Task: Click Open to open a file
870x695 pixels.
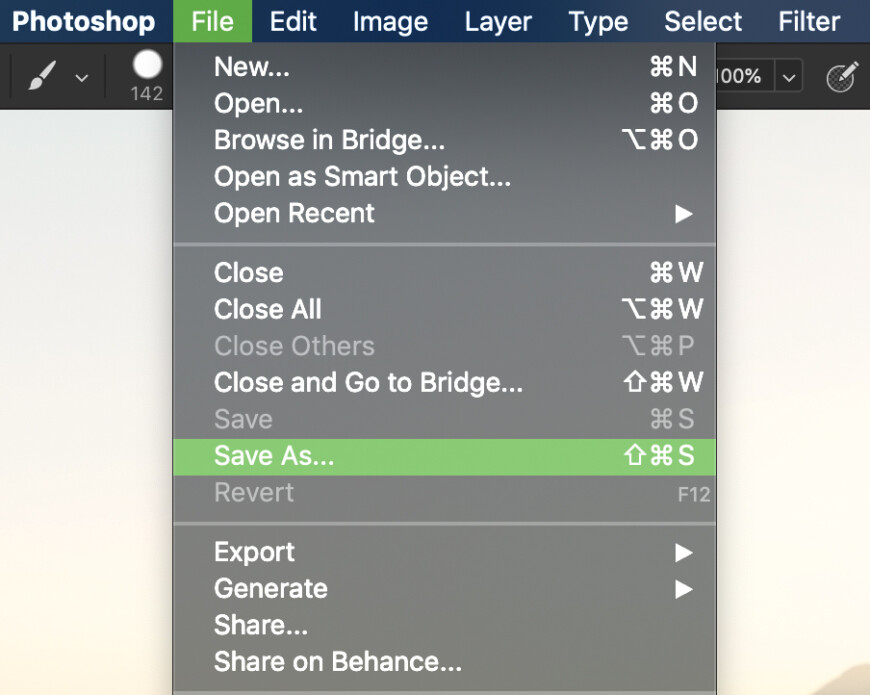Action: [258, 103]
